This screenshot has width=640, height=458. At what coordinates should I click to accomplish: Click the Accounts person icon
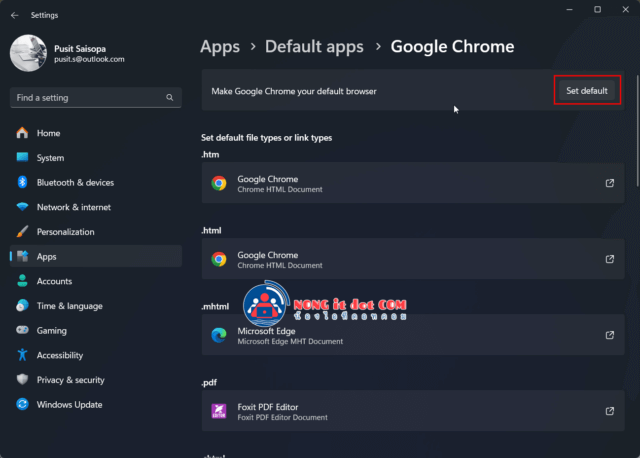22,281
